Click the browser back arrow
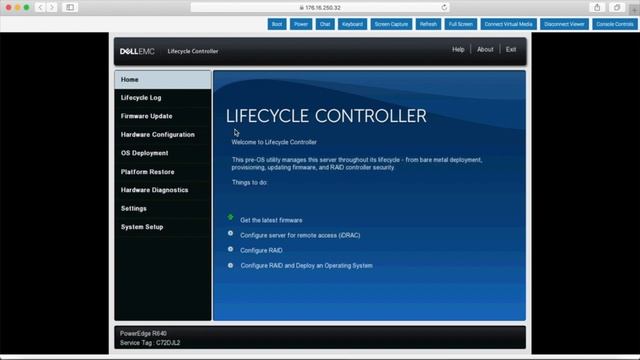The height and width of the screenshot is (360, 640). pos(40,7)
